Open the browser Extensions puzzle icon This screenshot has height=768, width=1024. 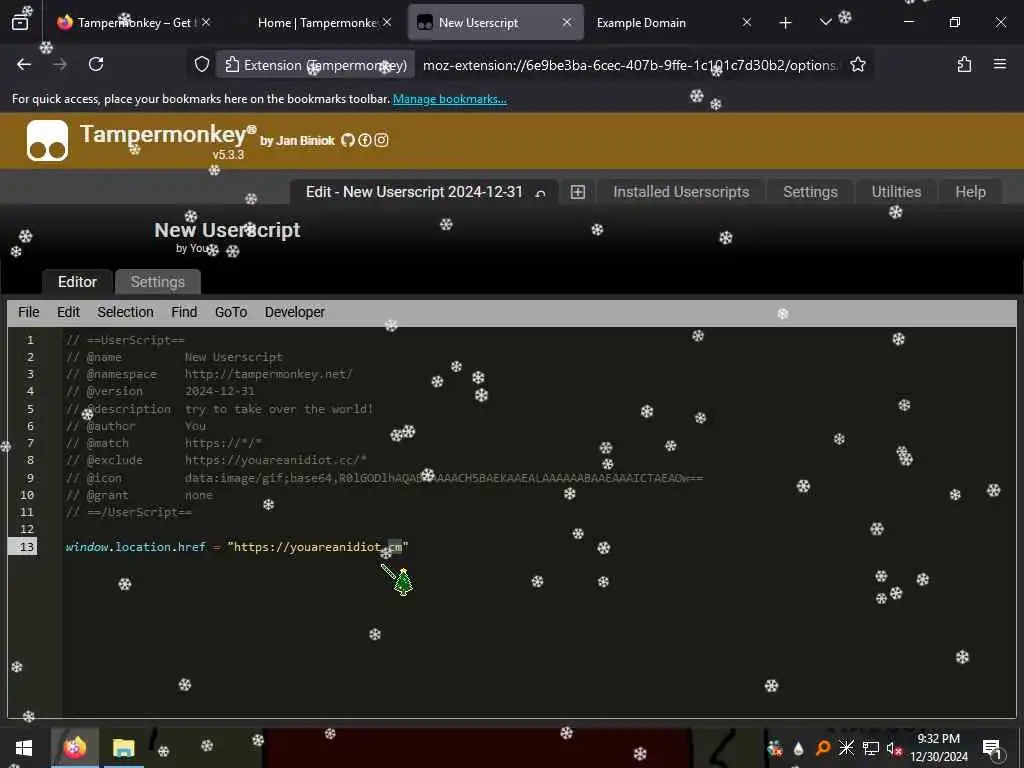964,64
